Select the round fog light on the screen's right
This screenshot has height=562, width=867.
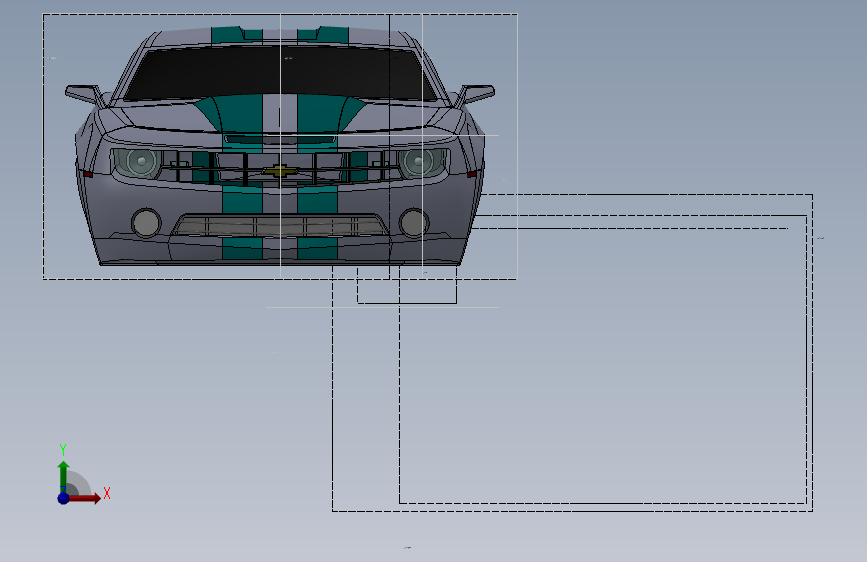click(414, 223)
